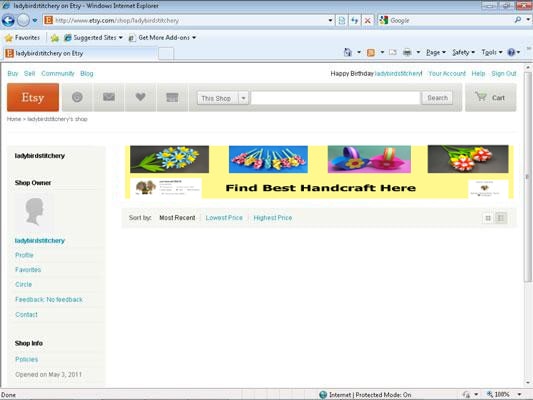Click the heart favorites icon
The width and height of the screenshot is (533, 400).
140,98
